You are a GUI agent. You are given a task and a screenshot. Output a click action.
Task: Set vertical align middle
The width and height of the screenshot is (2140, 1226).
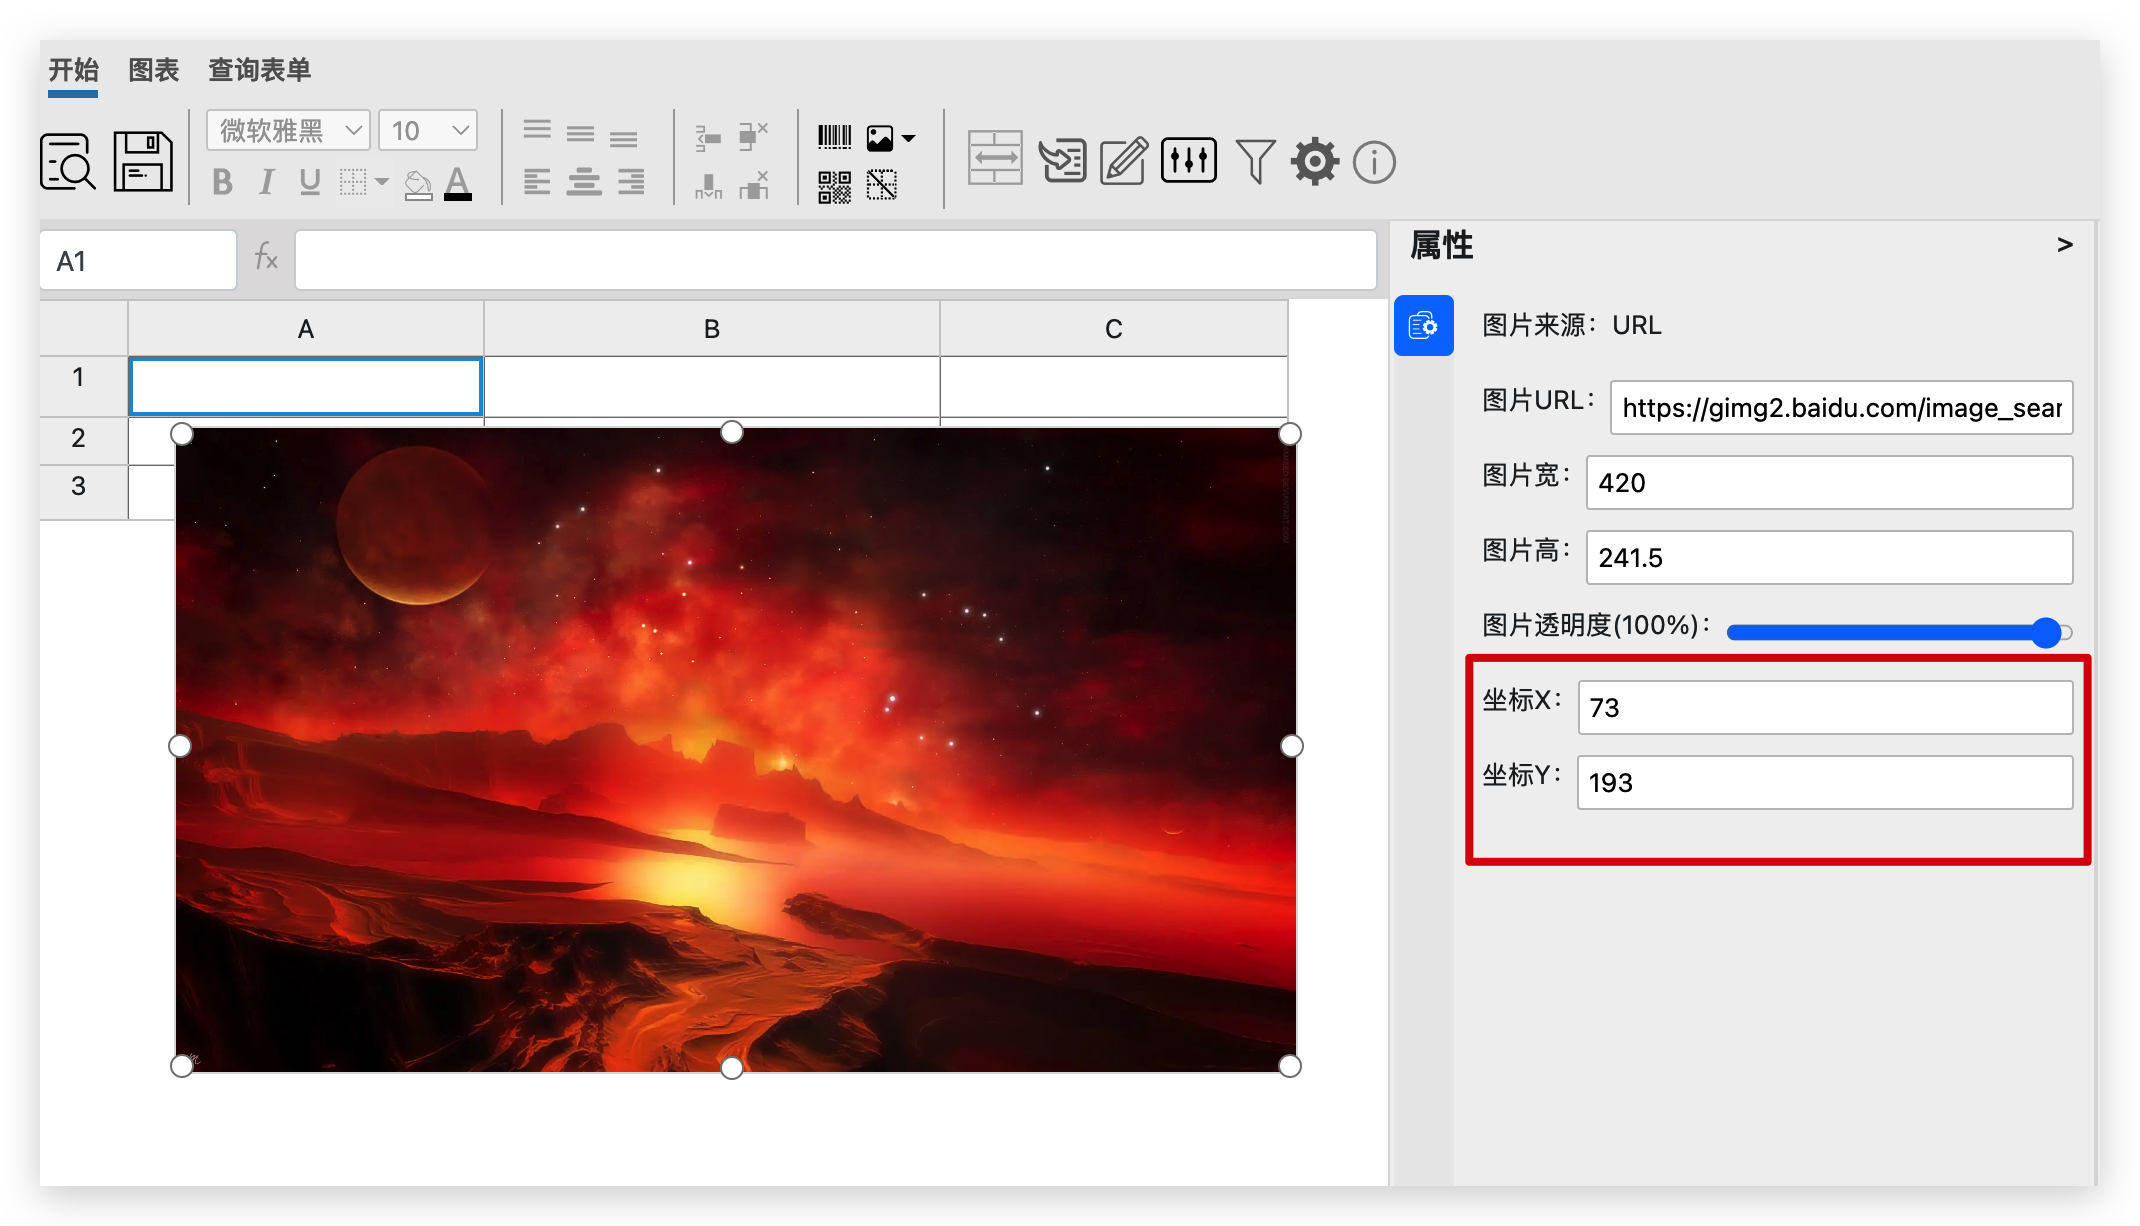[580, 134]
